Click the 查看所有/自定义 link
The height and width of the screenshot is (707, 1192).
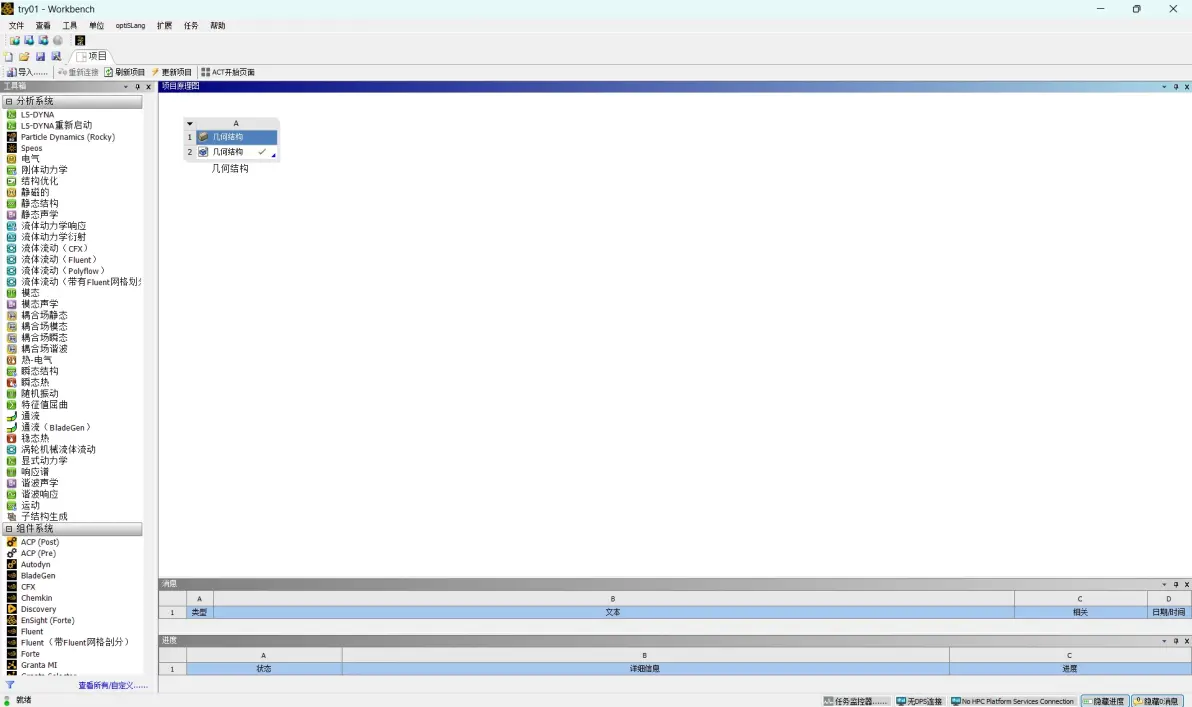113,686
